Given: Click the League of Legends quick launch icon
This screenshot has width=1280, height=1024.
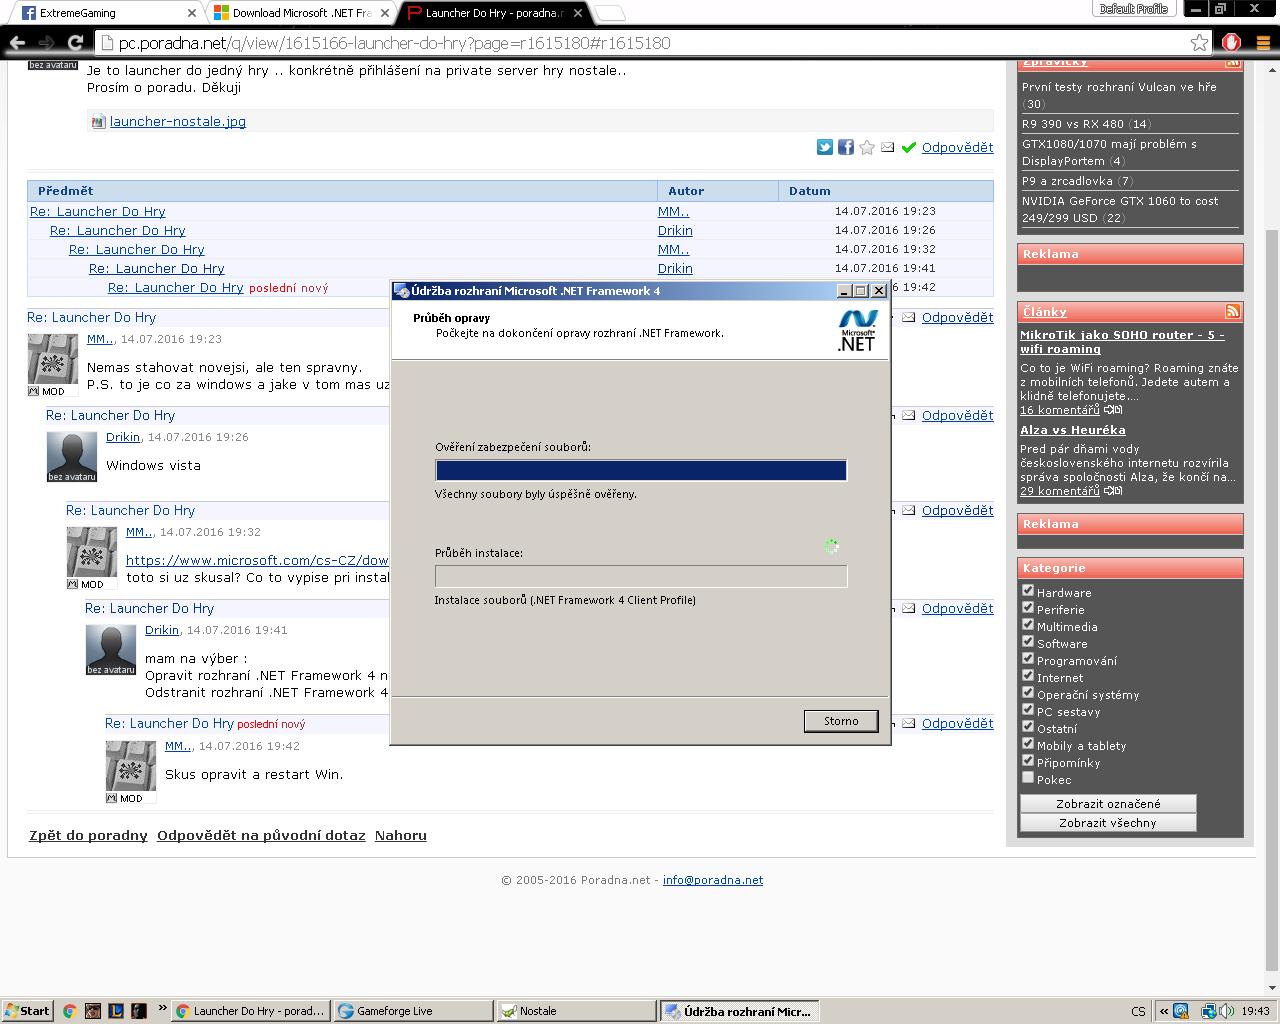Looking at the screenshot, I should coord(115,1011).
